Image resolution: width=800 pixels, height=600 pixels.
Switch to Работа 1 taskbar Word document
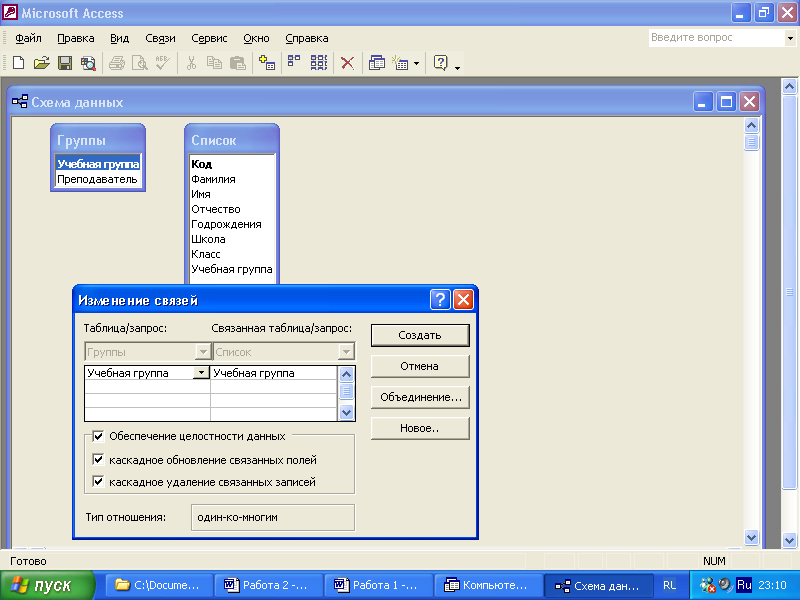[x=379, y=585]
